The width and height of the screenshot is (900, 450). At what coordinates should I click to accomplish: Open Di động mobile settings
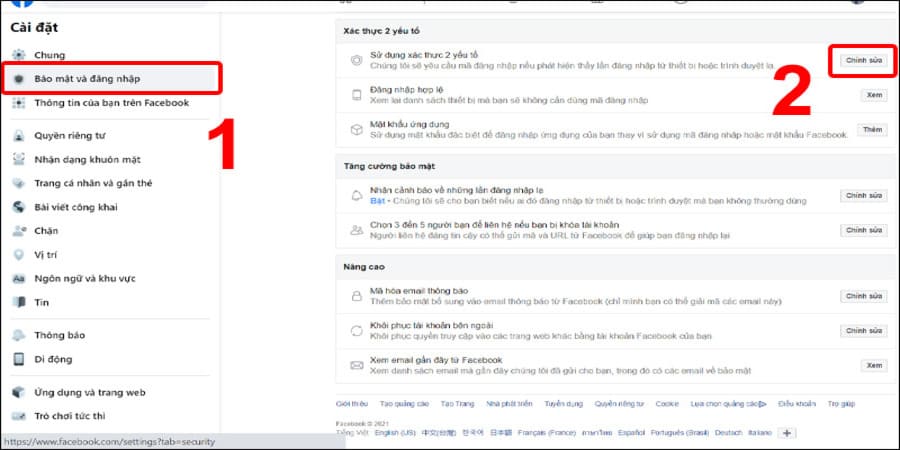click(53, 359)
